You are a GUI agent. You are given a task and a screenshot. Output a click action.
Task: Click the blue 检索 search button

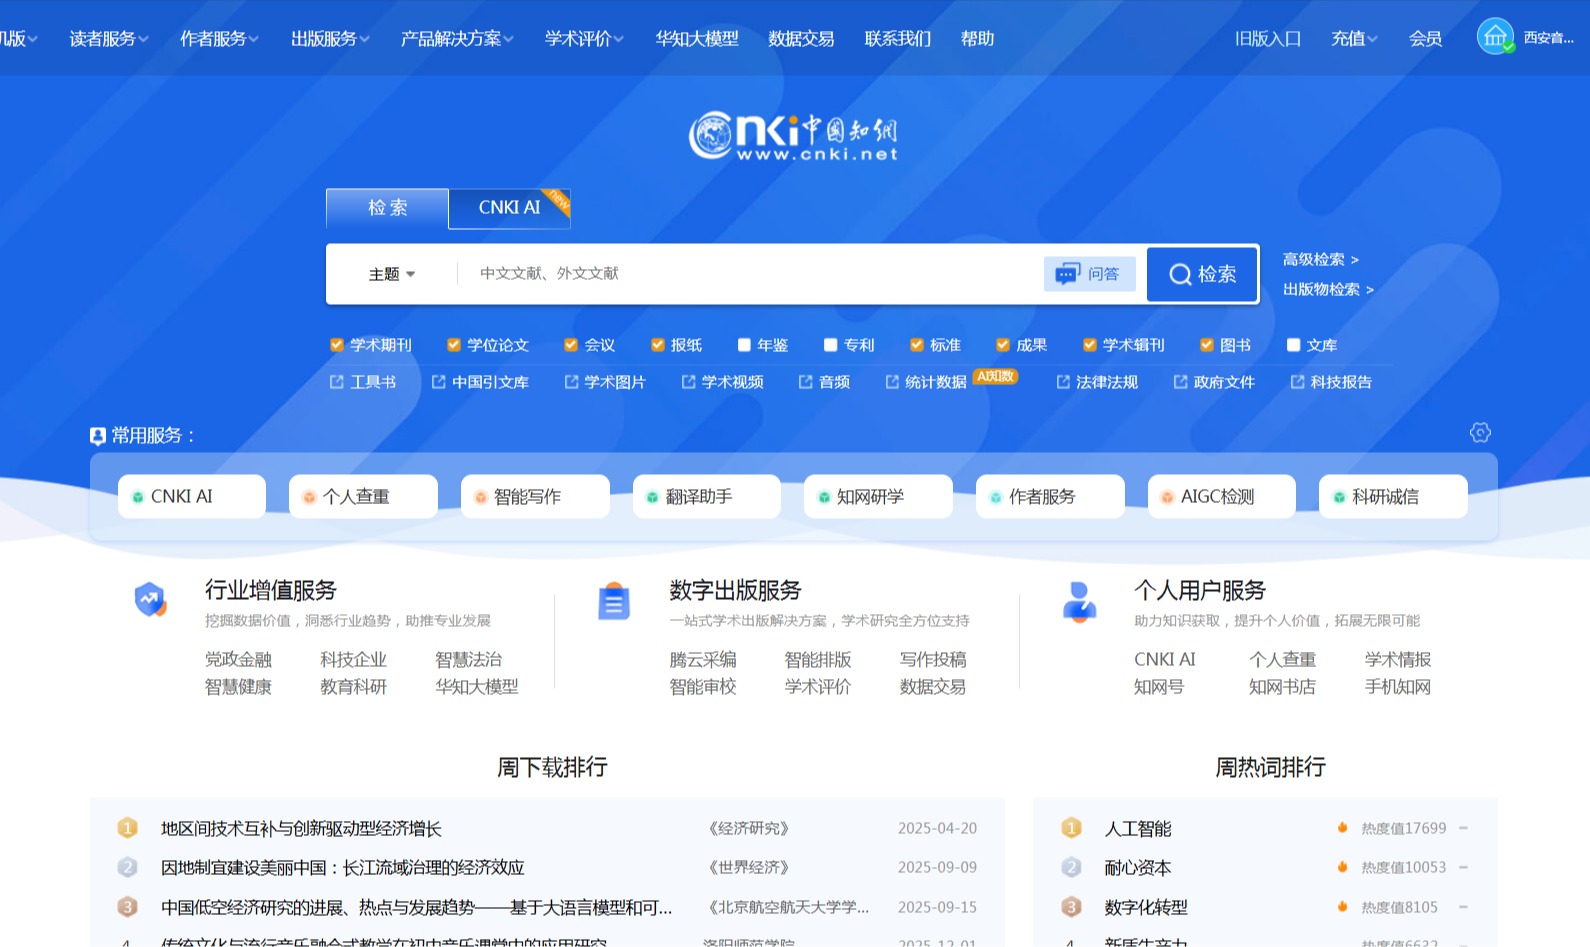point(1202,274)
